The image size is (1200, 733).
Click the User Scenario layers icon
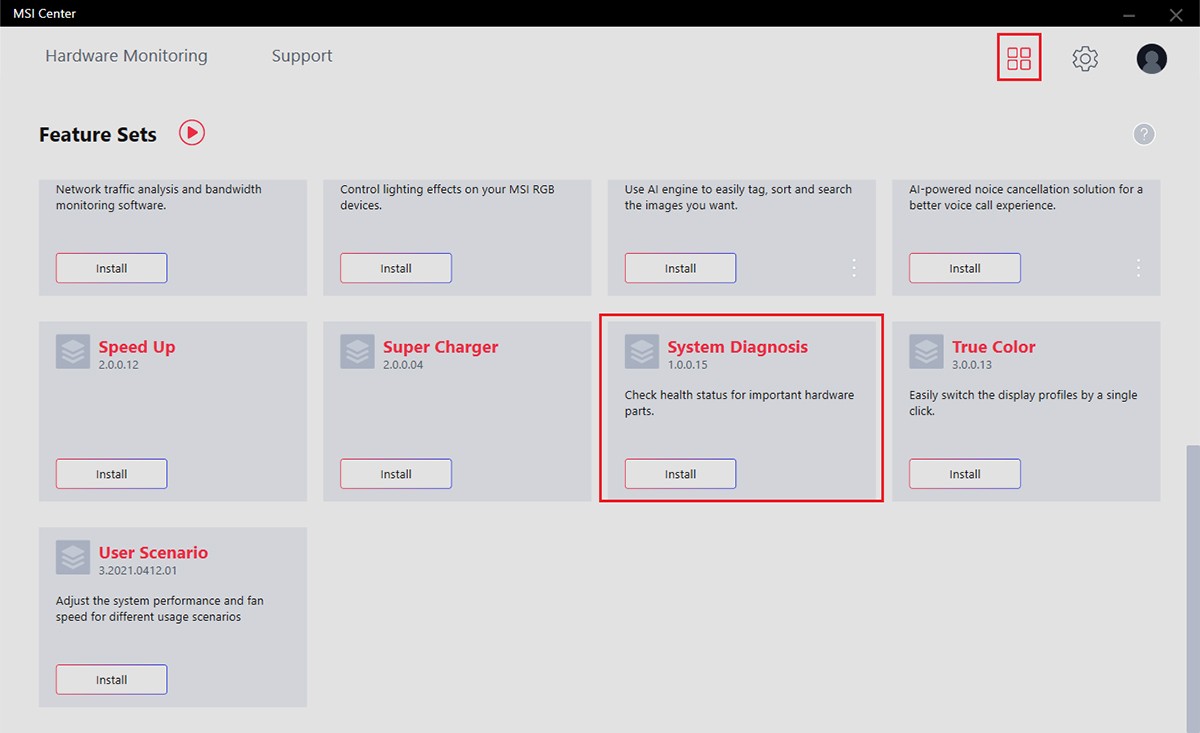pos(73,558)
